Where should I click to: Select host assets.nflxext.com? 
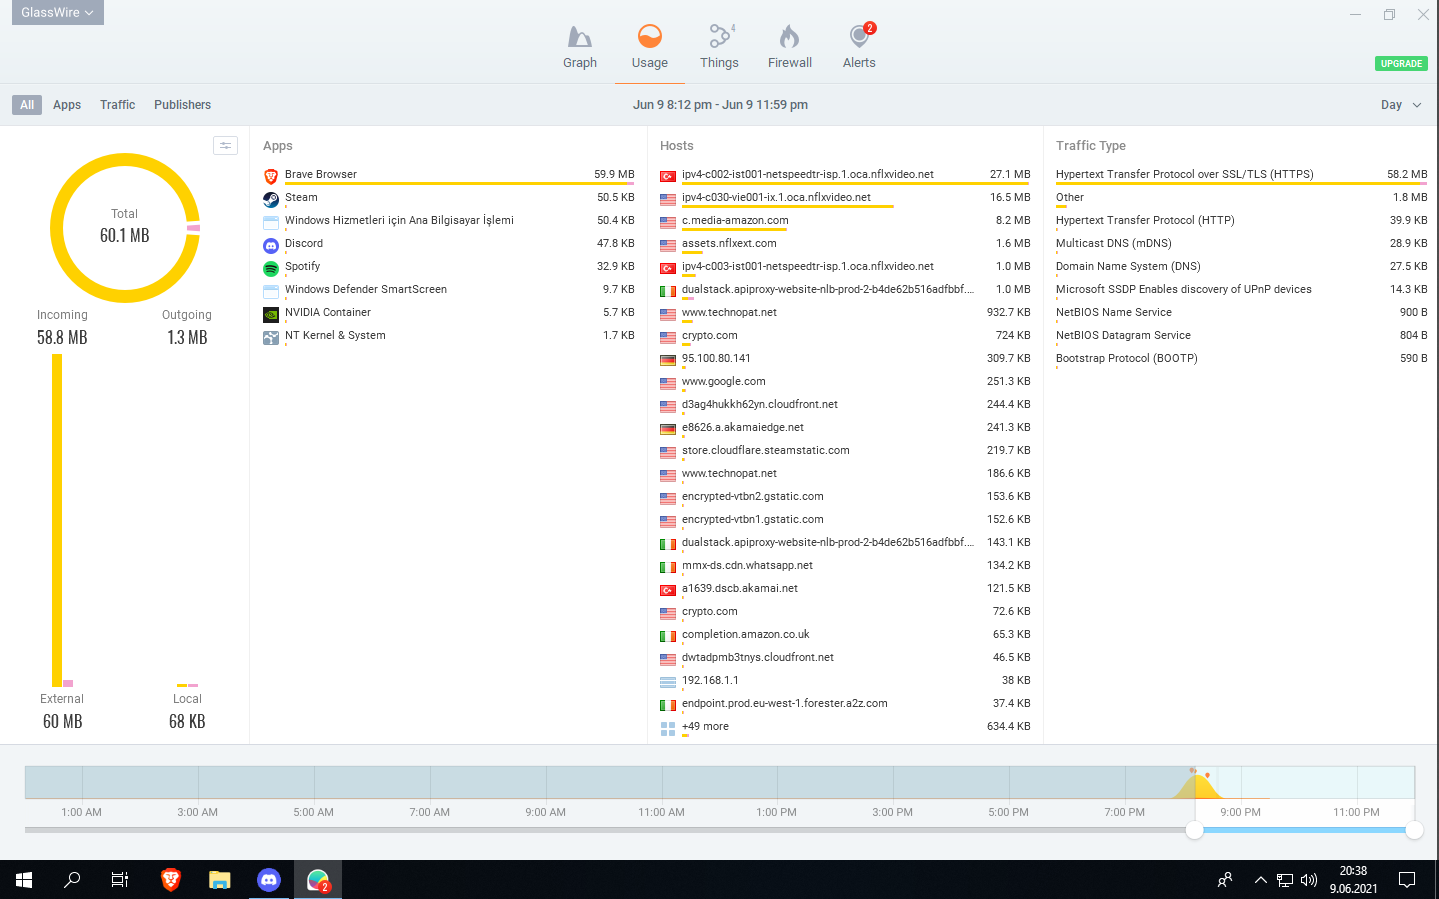pos(845,244)
